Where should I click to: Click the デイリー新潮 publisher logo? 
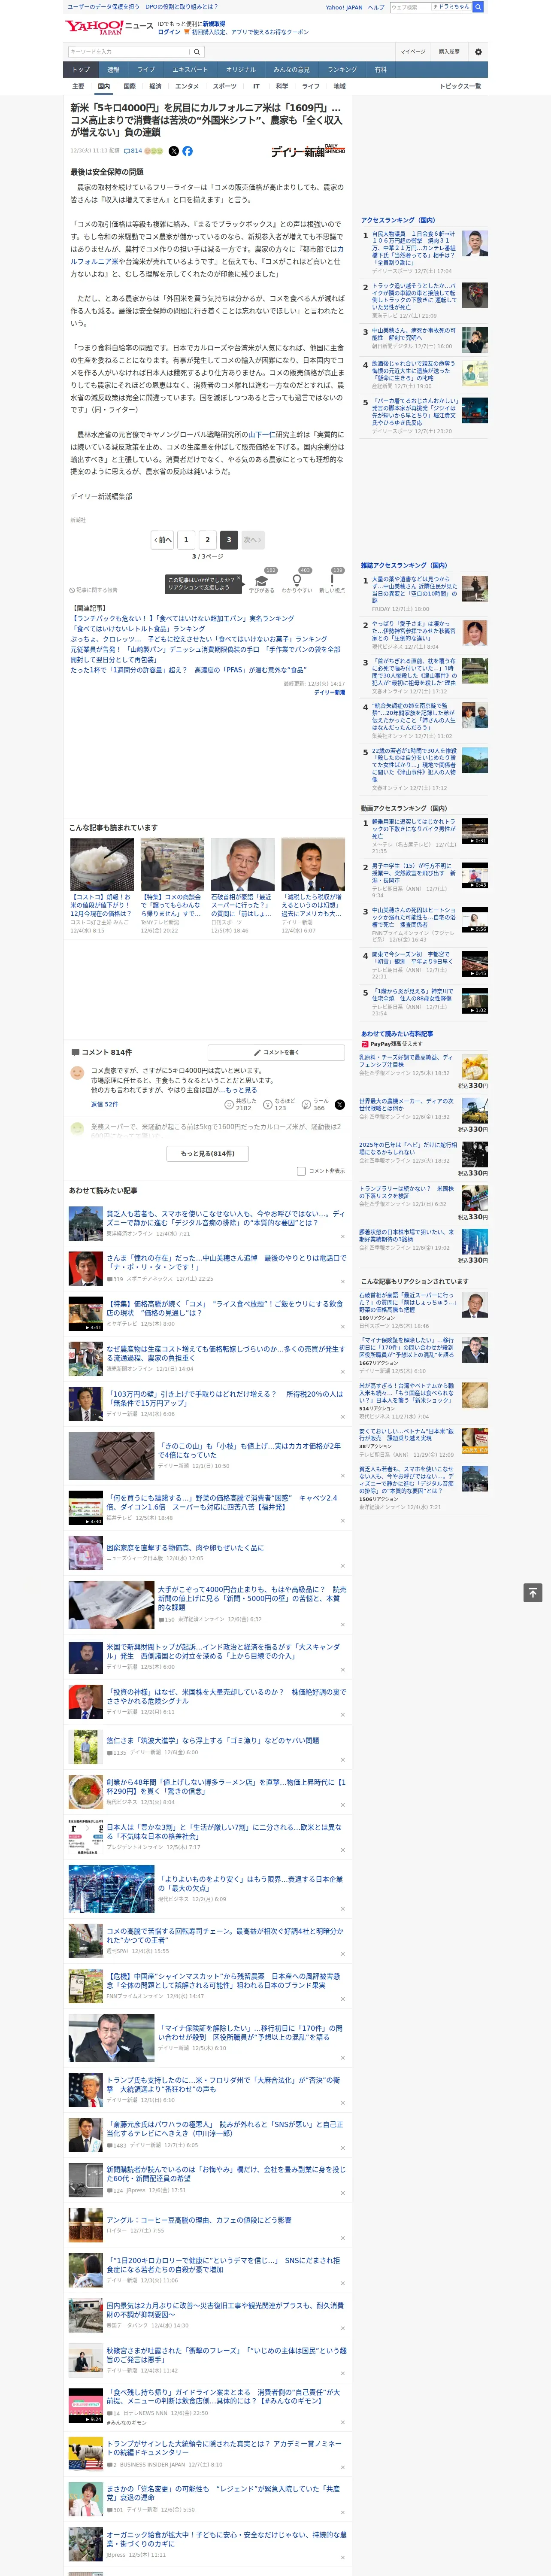coord(308,151)
